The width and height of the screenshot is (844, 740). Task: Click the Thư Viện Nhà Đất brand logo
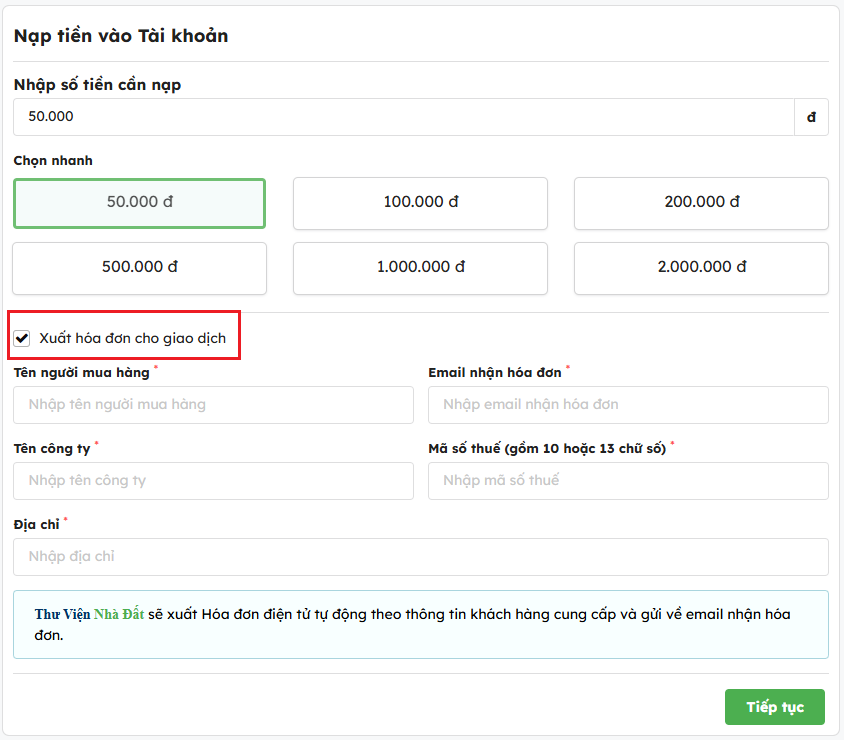[x=89, y=614]
